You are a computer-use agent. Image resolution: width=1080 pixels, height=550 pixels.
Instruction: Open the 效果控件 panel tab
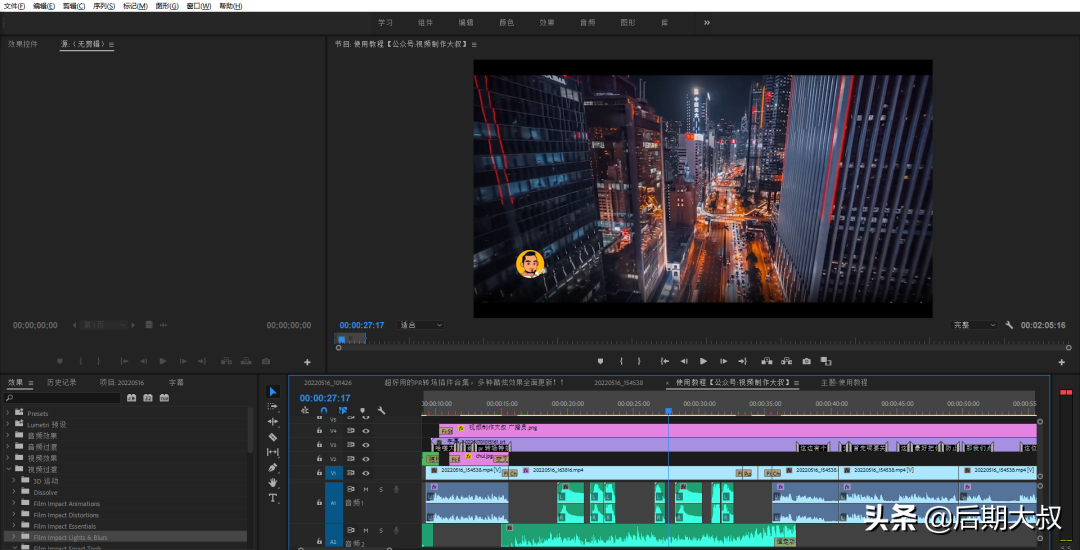[23, 44]
